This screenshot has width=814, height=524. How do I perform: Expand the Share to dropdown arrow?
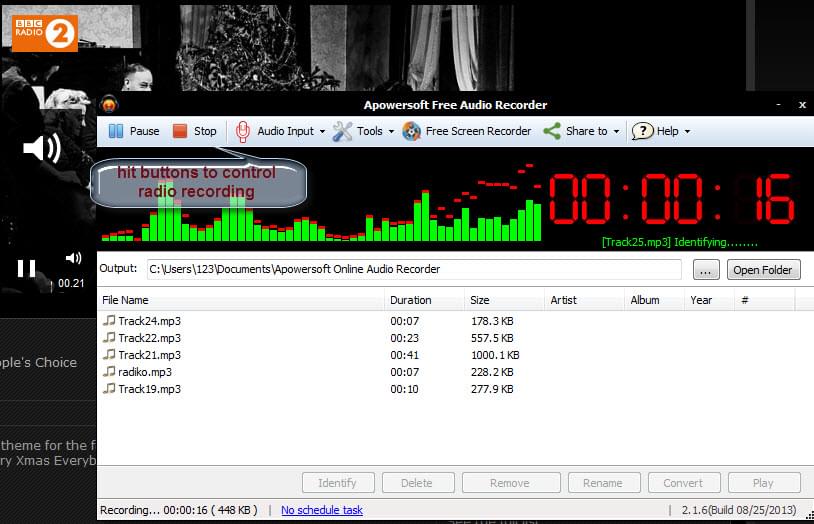tap(616, 131)
